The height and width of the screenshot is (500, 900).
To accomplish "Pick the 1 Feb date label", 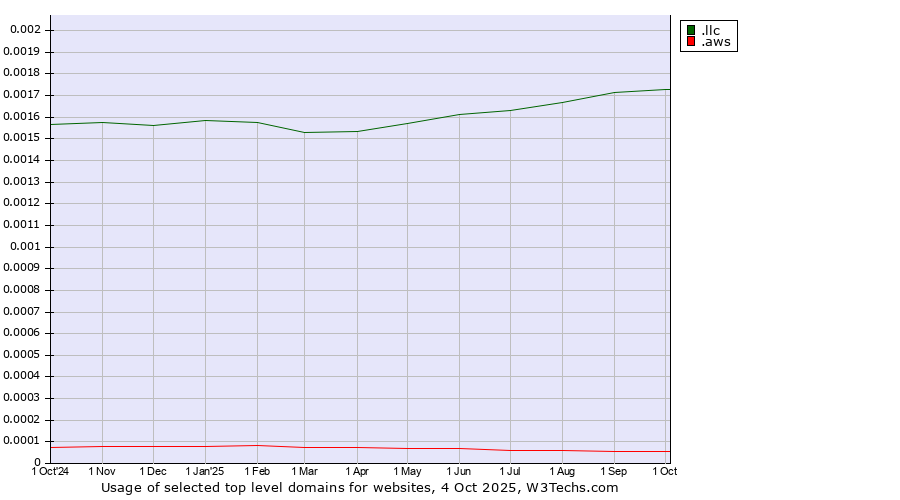I will tap(257, 470).
